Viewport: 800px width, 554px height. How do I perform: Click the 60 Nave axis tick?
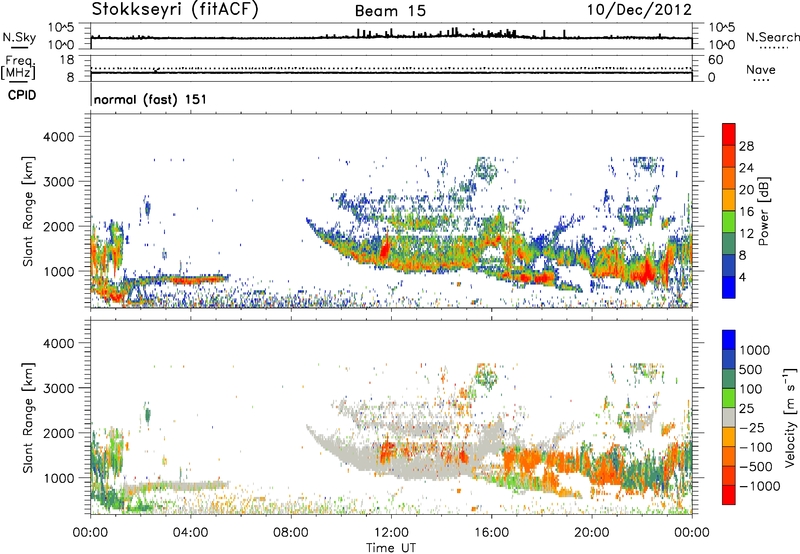[715, 60]
